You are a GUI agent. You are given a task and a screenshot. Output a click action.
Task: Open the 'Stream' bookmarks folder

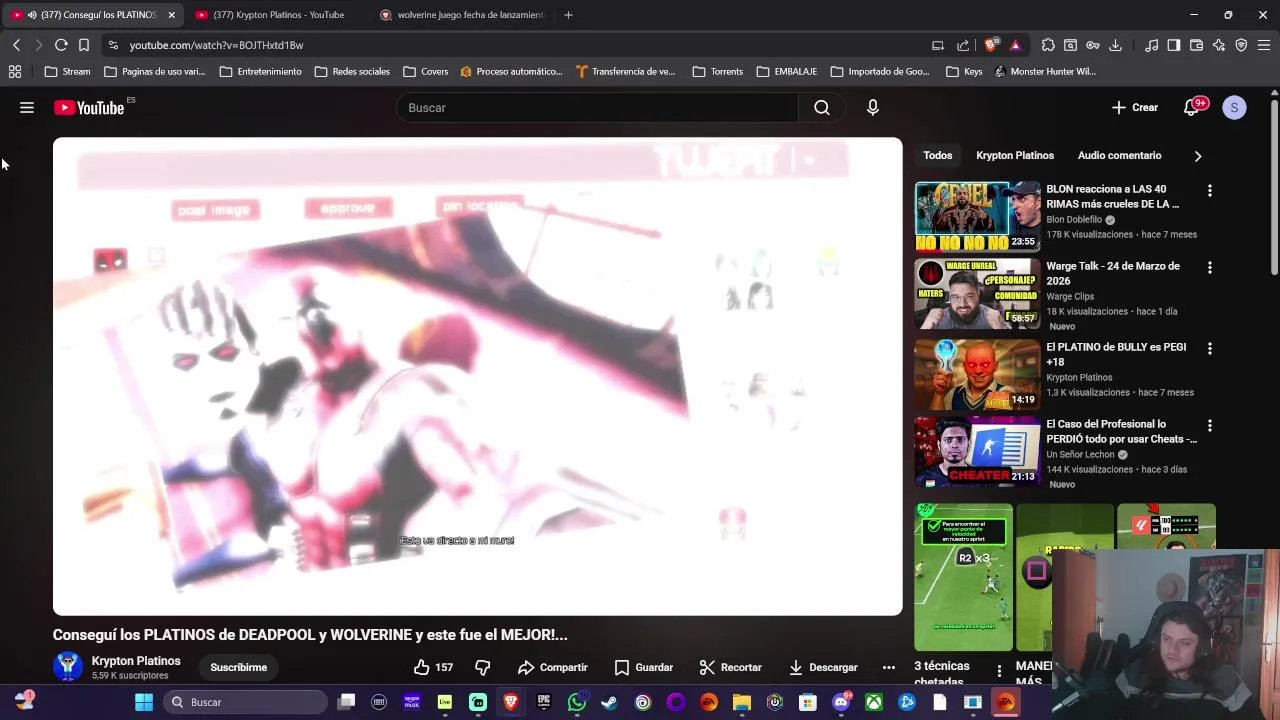coord(67,71)
